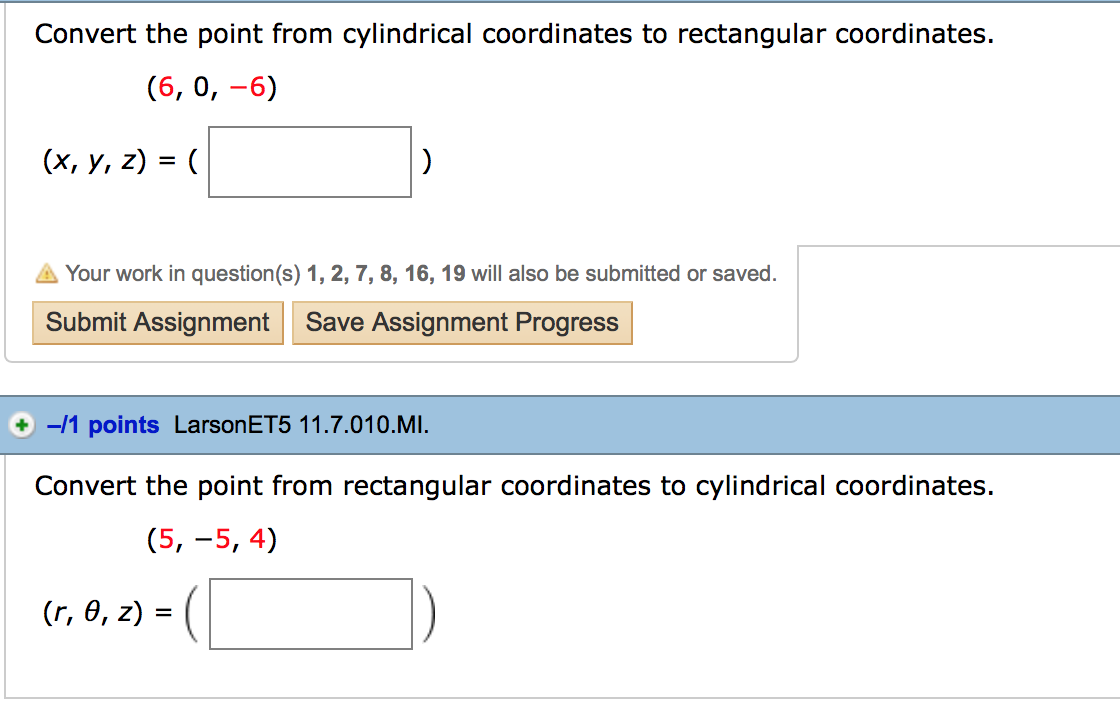Select the (r, θ, z) answer input box
The image size is (1120, 702).
310,613
